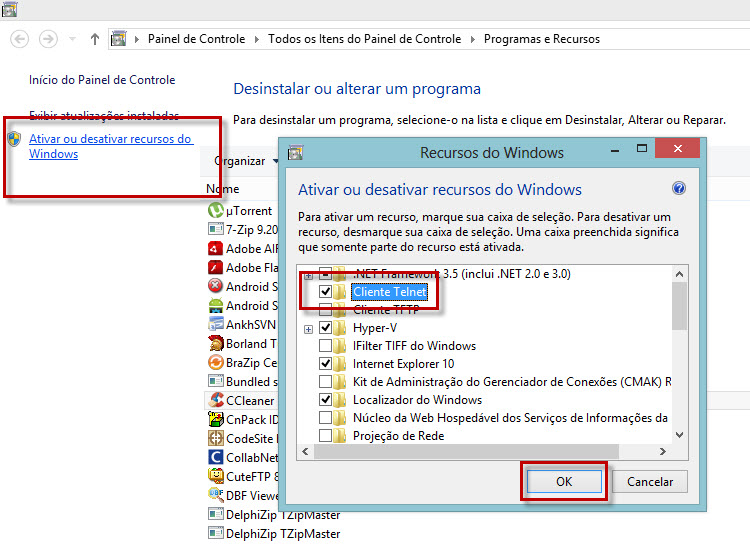Image resolution: width=750 pixels, height=545 pixels.
Task: Click the CodeSite program icon
Action: point(216,438)
